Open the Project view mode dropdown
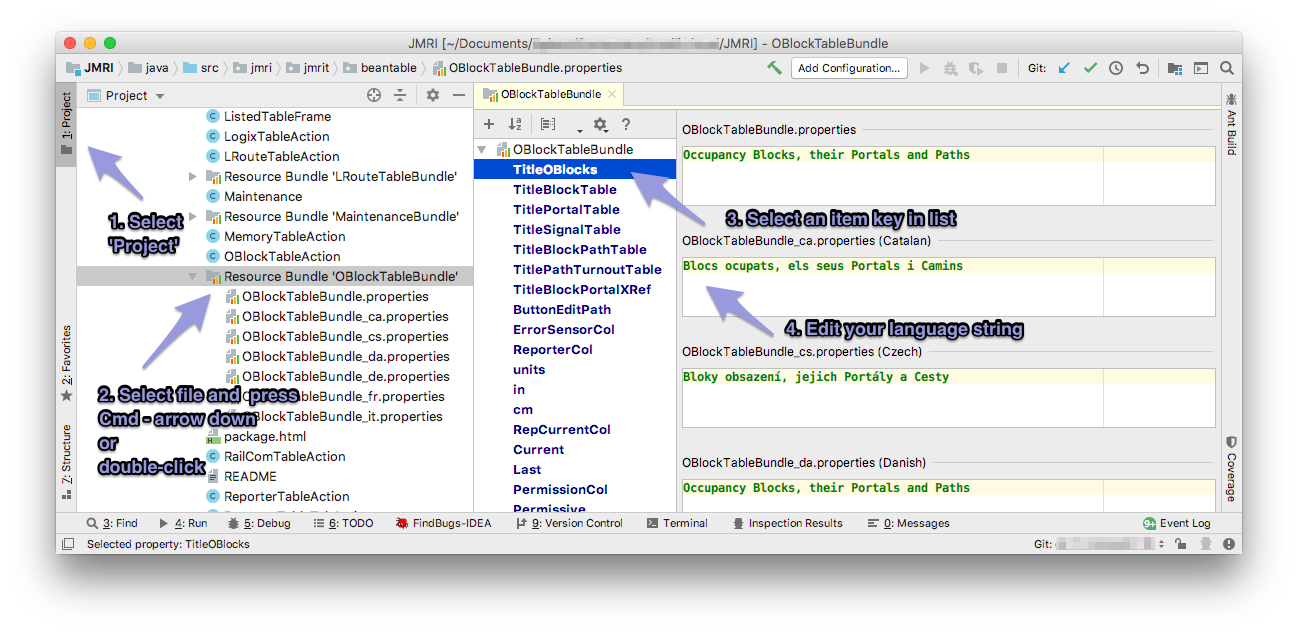1298x634 pixels. (x=131, y=94)
